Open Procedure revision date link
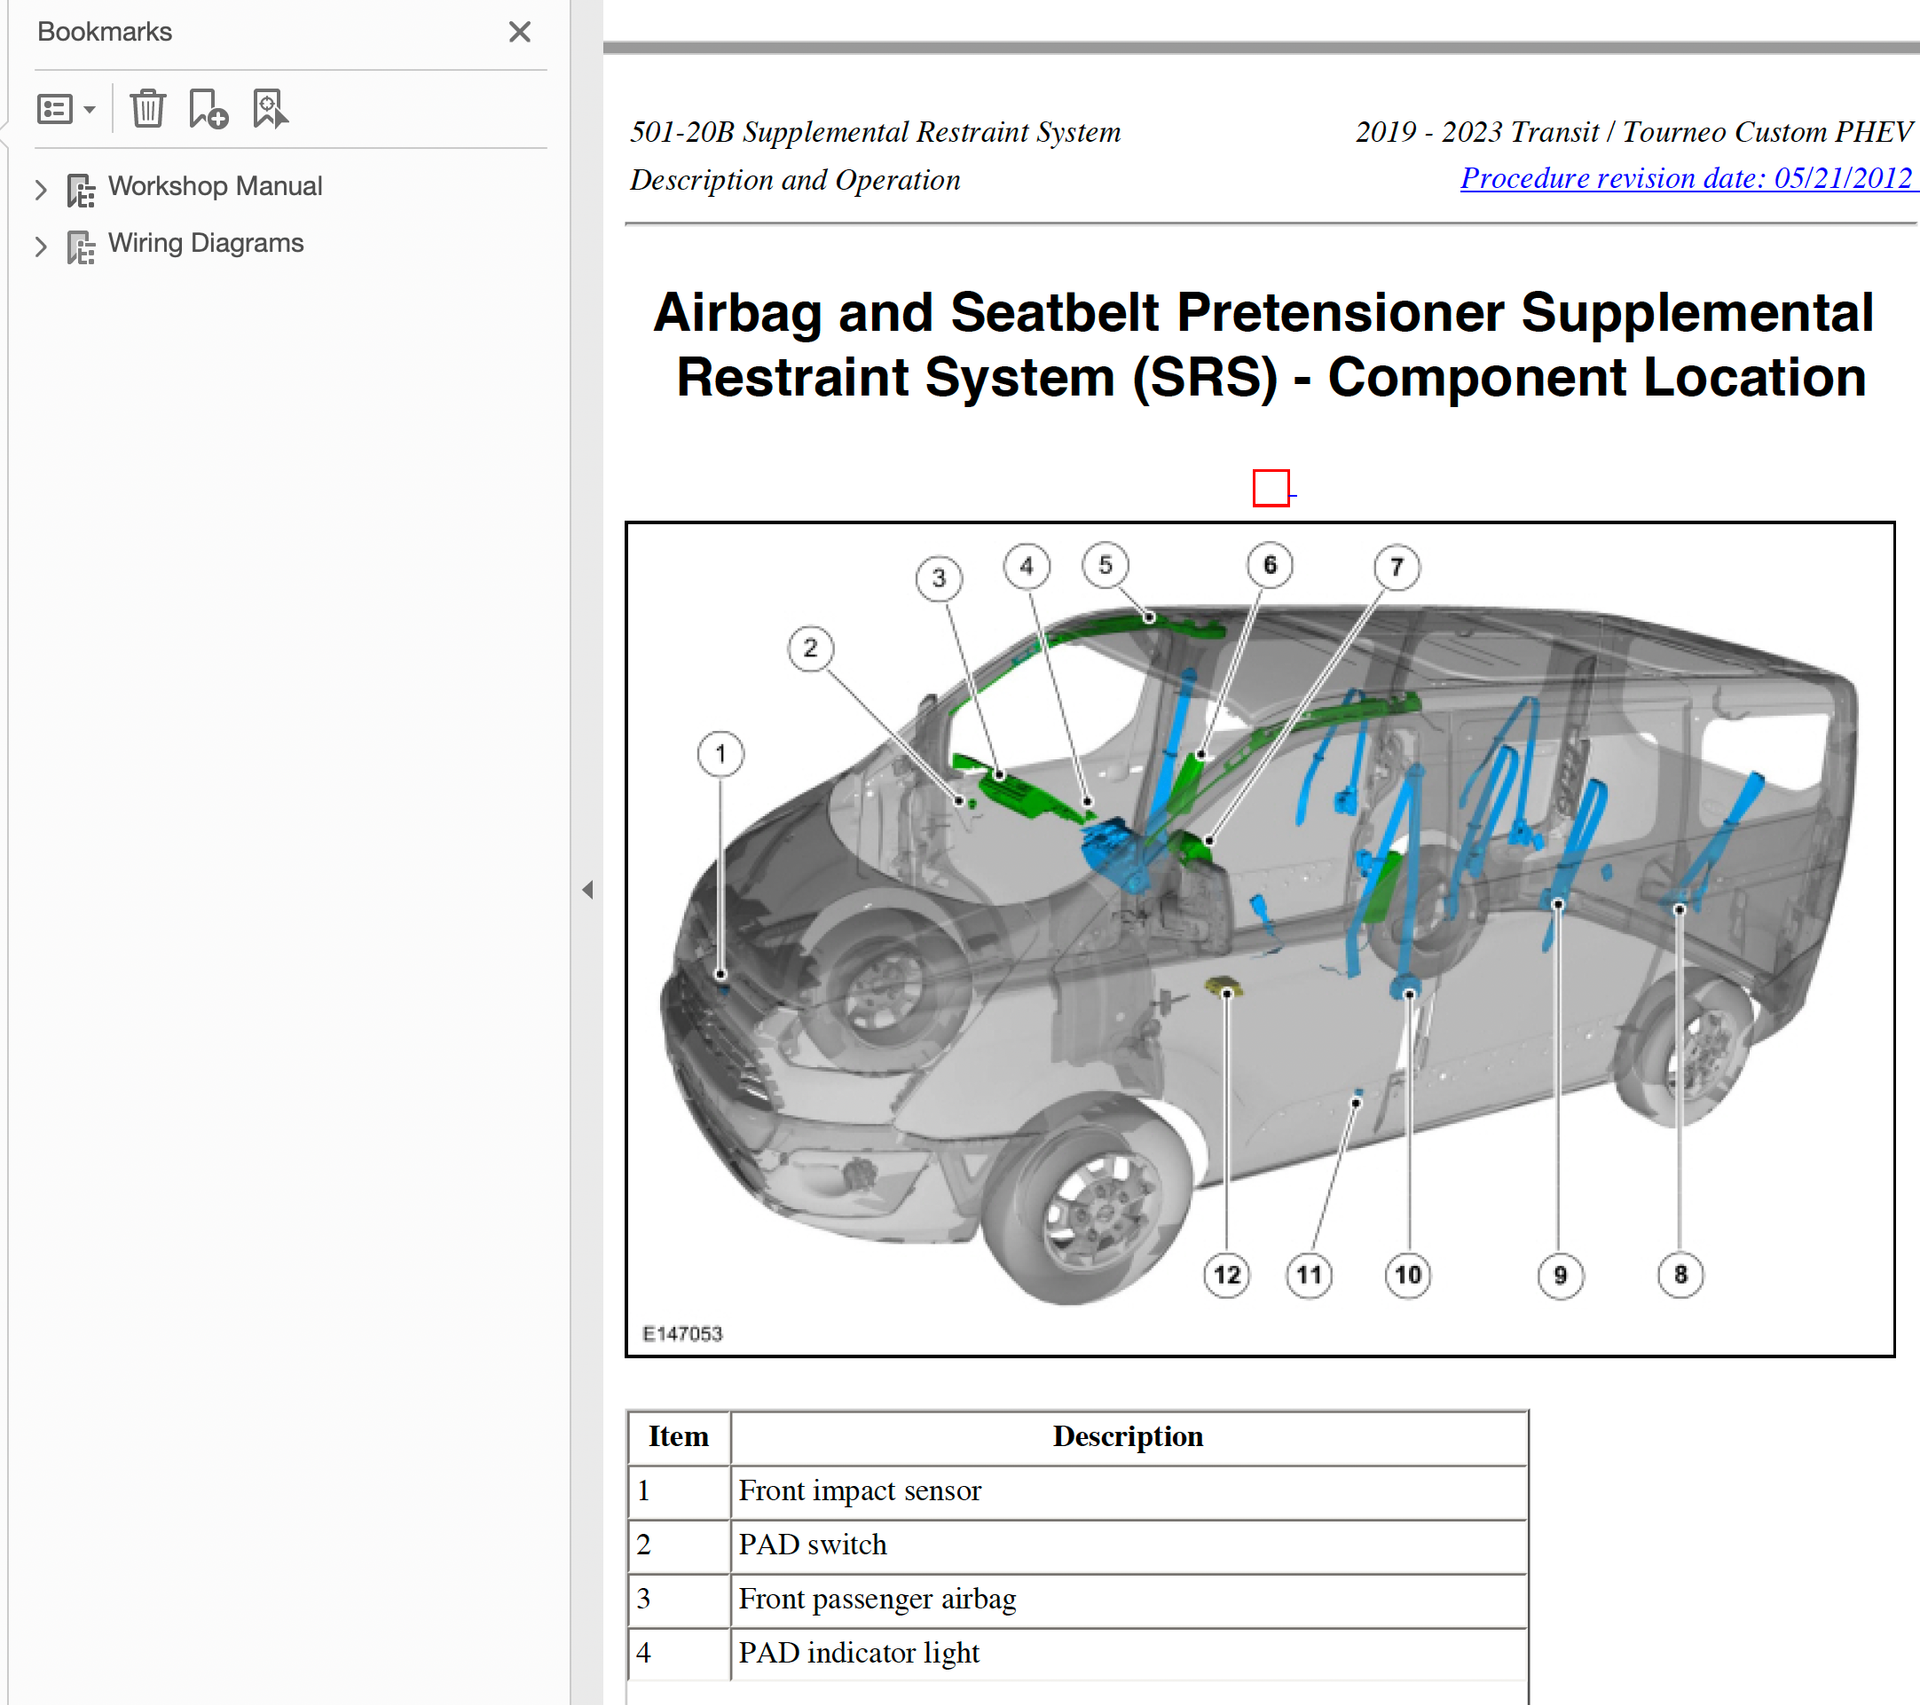Image resolution: width=1920 pixels, height=1705 pixels. 1685,178
